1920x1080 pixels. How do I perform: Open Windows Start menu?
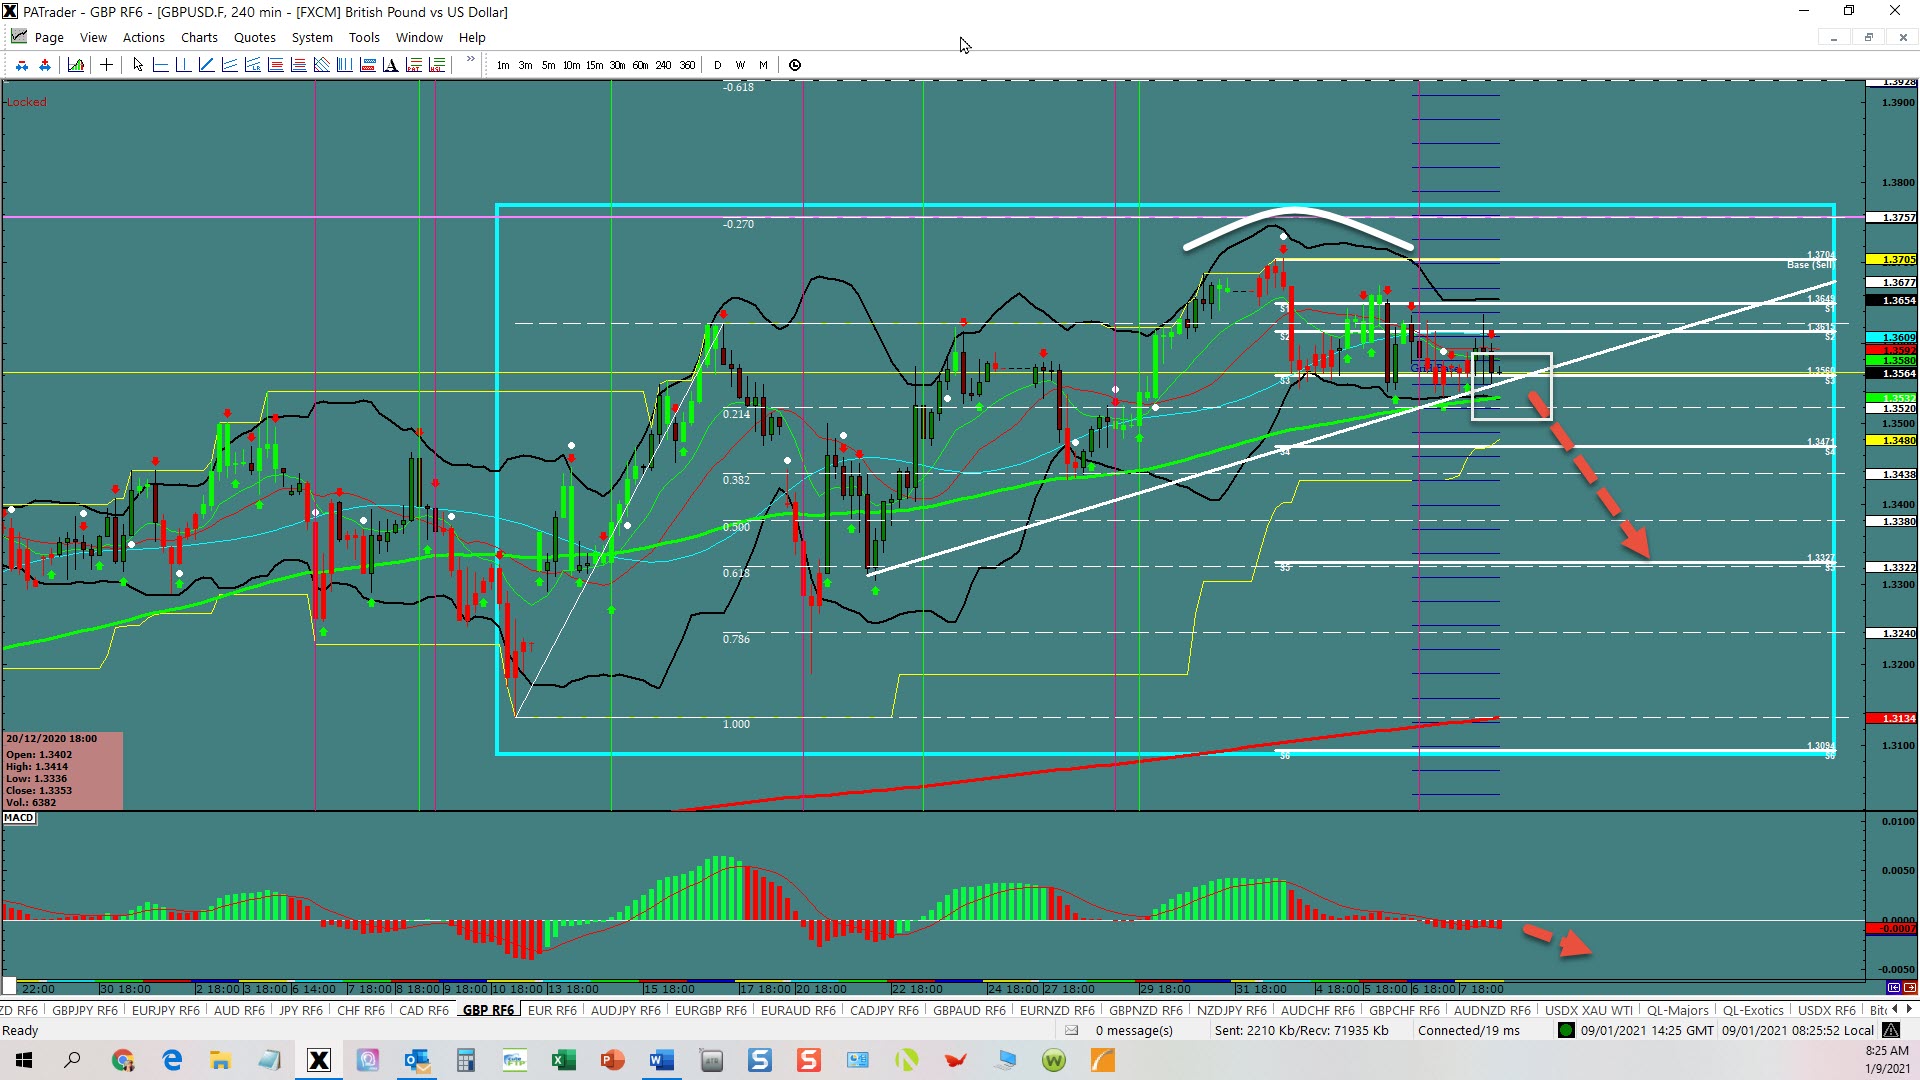tap(24, 1060)
